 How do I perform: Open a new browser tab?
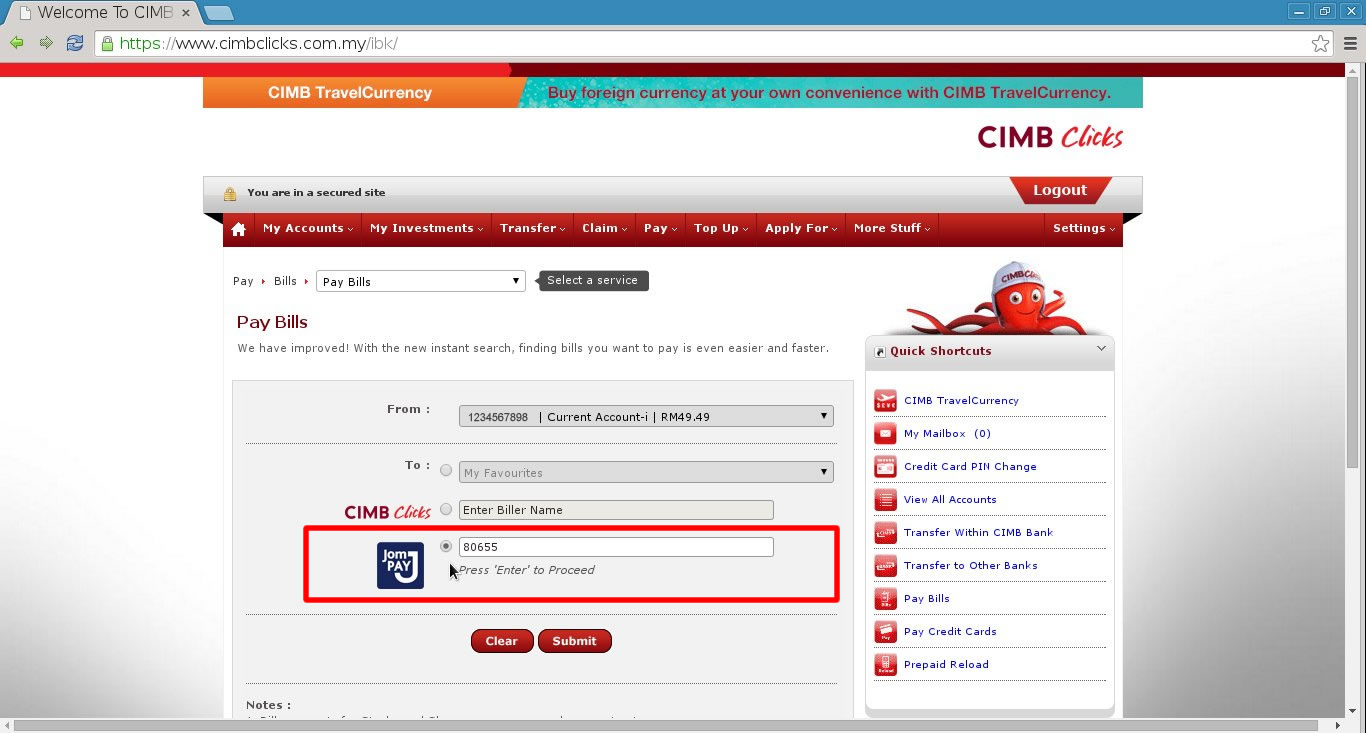coord(218,13)
